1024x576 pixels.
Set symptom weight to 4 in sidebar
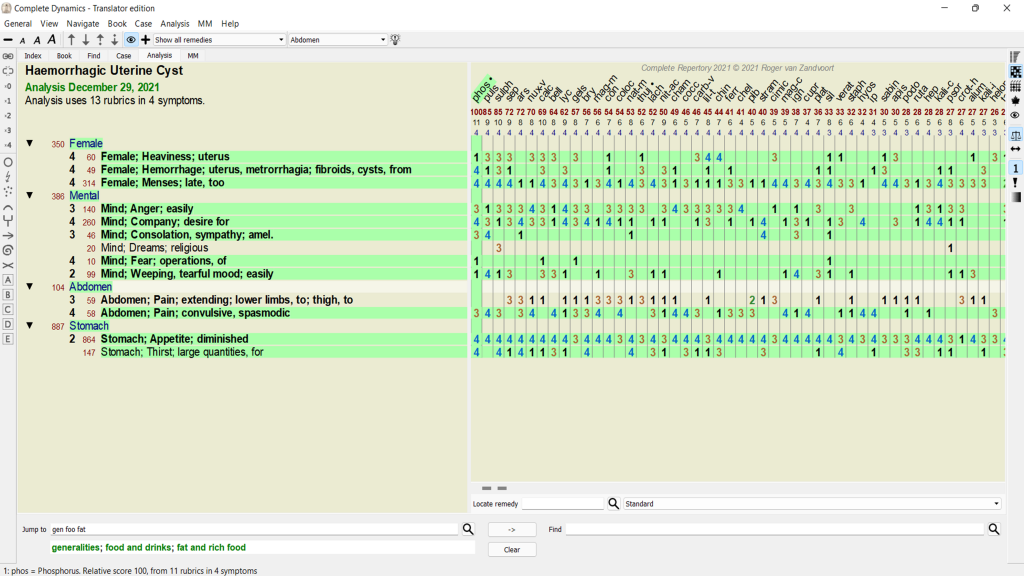8,145
